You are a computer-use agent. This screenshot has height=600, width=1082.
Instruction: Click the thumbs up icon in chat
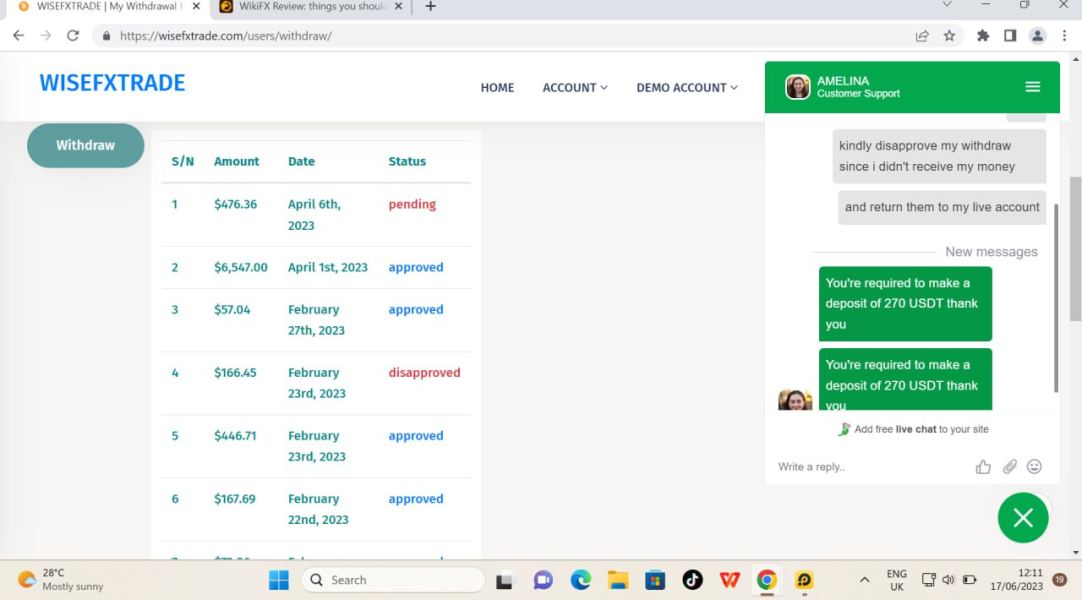983,467
